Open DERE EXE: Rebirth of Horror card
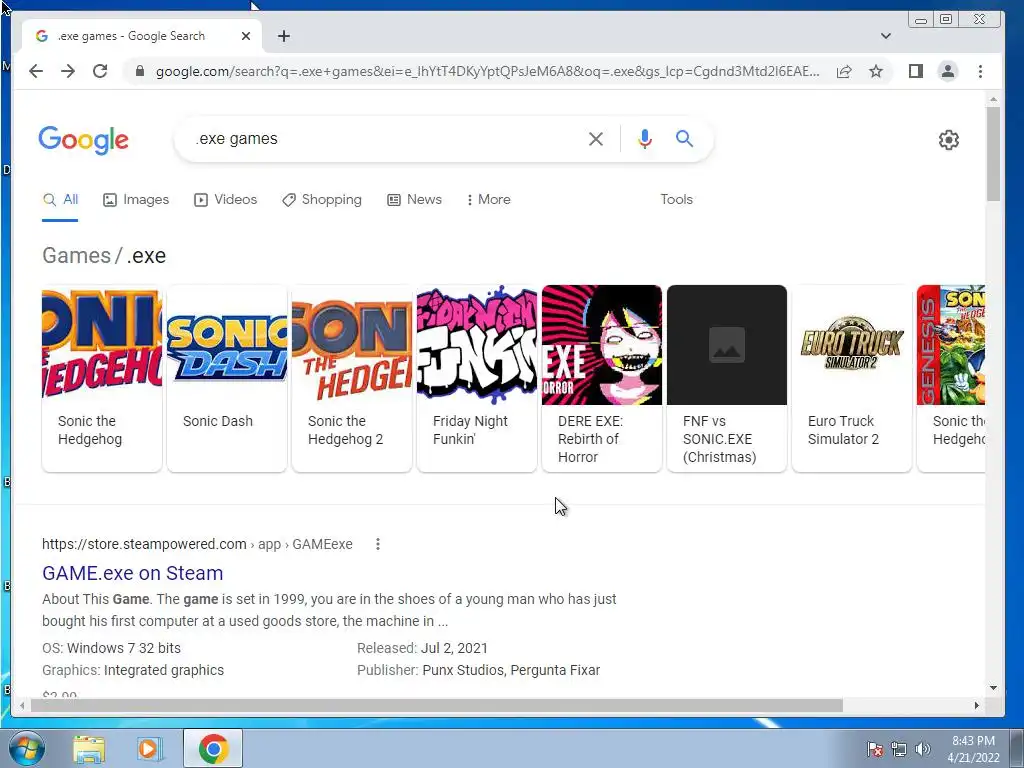 coord(601,378)
